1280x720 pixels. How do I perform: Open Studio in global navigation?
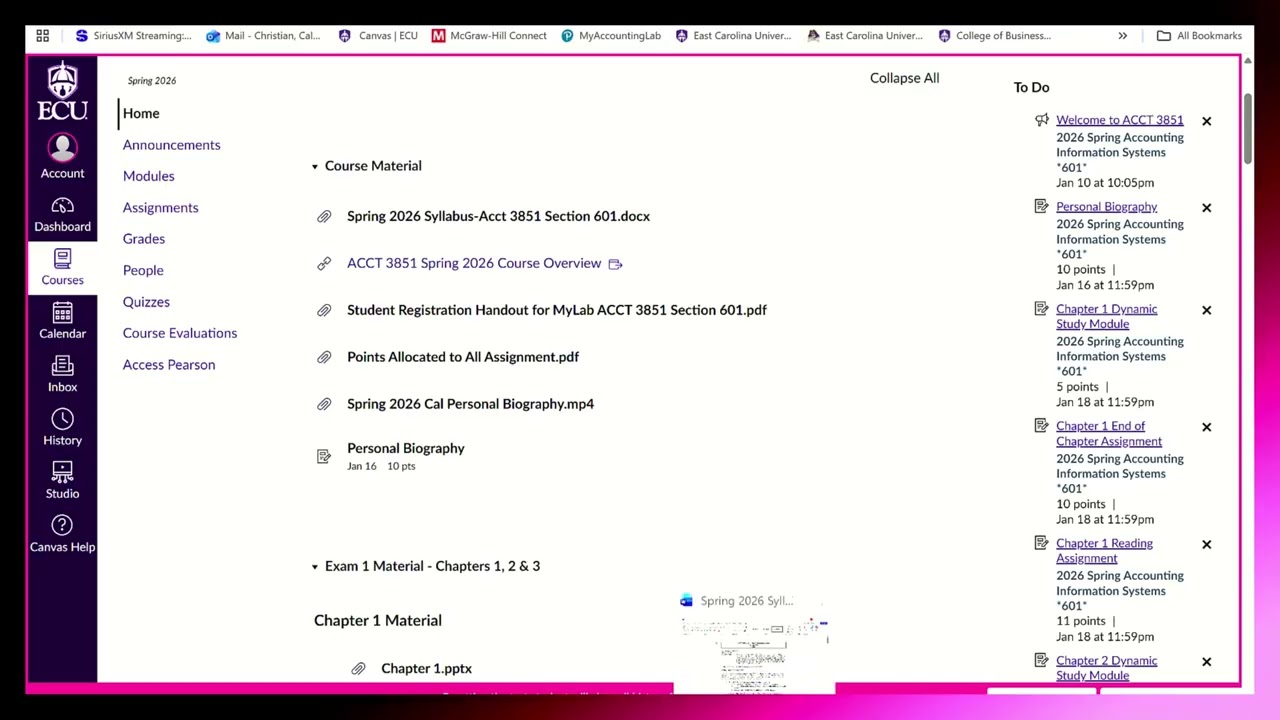(62, 480)
